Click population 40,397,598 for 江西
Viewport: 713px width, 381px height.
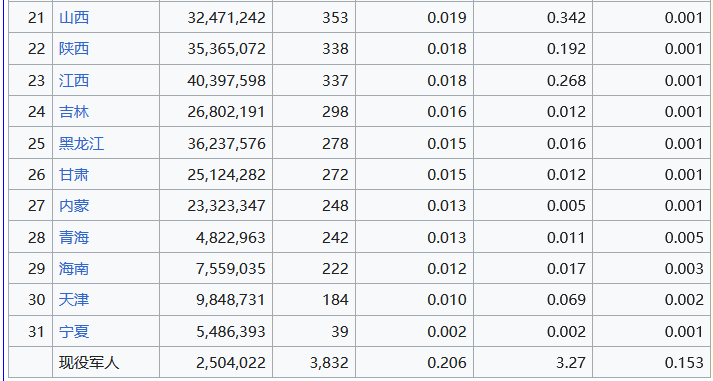click(x=226, y=80)
